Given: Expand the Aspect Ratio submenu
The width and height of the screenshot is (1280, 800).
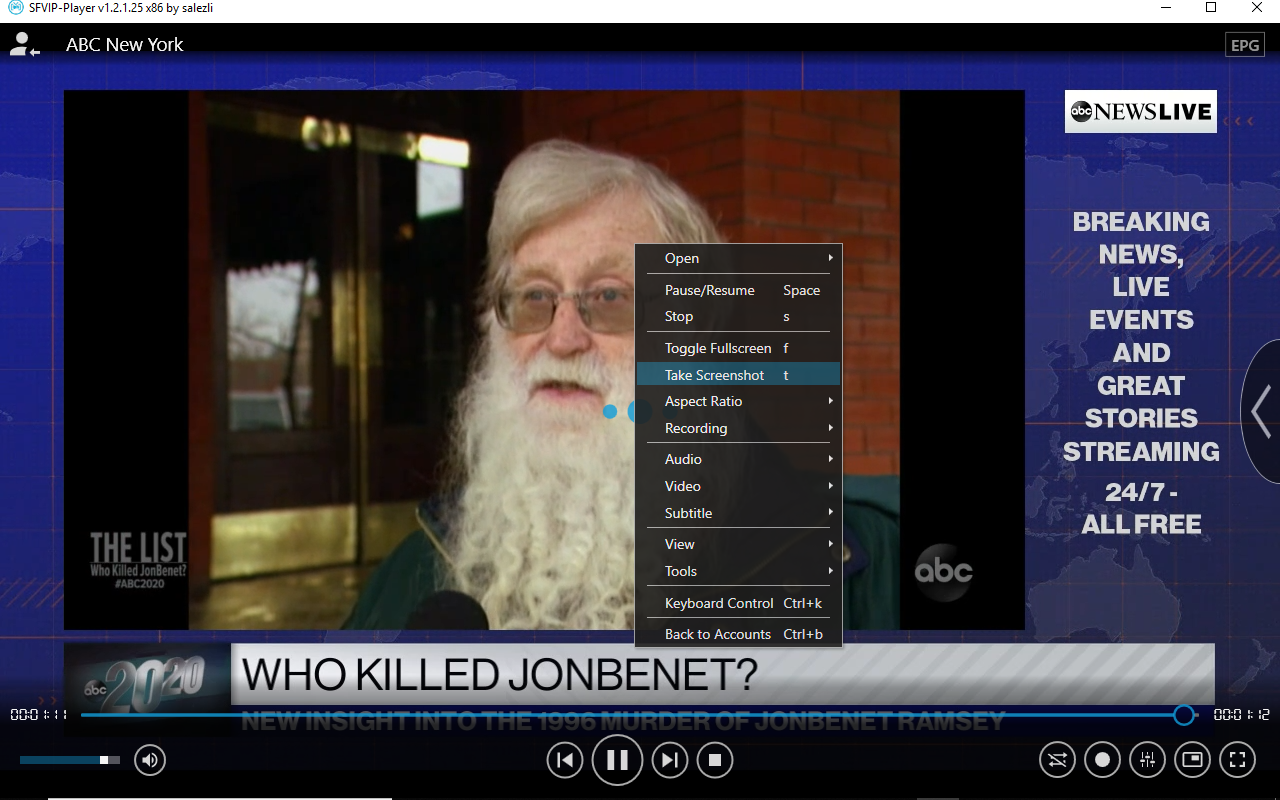Looking at the screenshot, I should coord(739,401).
